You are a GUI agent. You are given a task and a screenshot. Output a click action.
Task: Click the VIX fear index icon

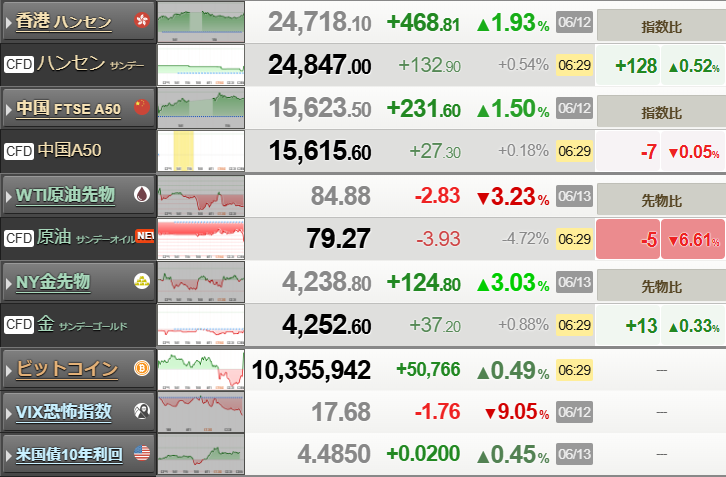(142, 411)
